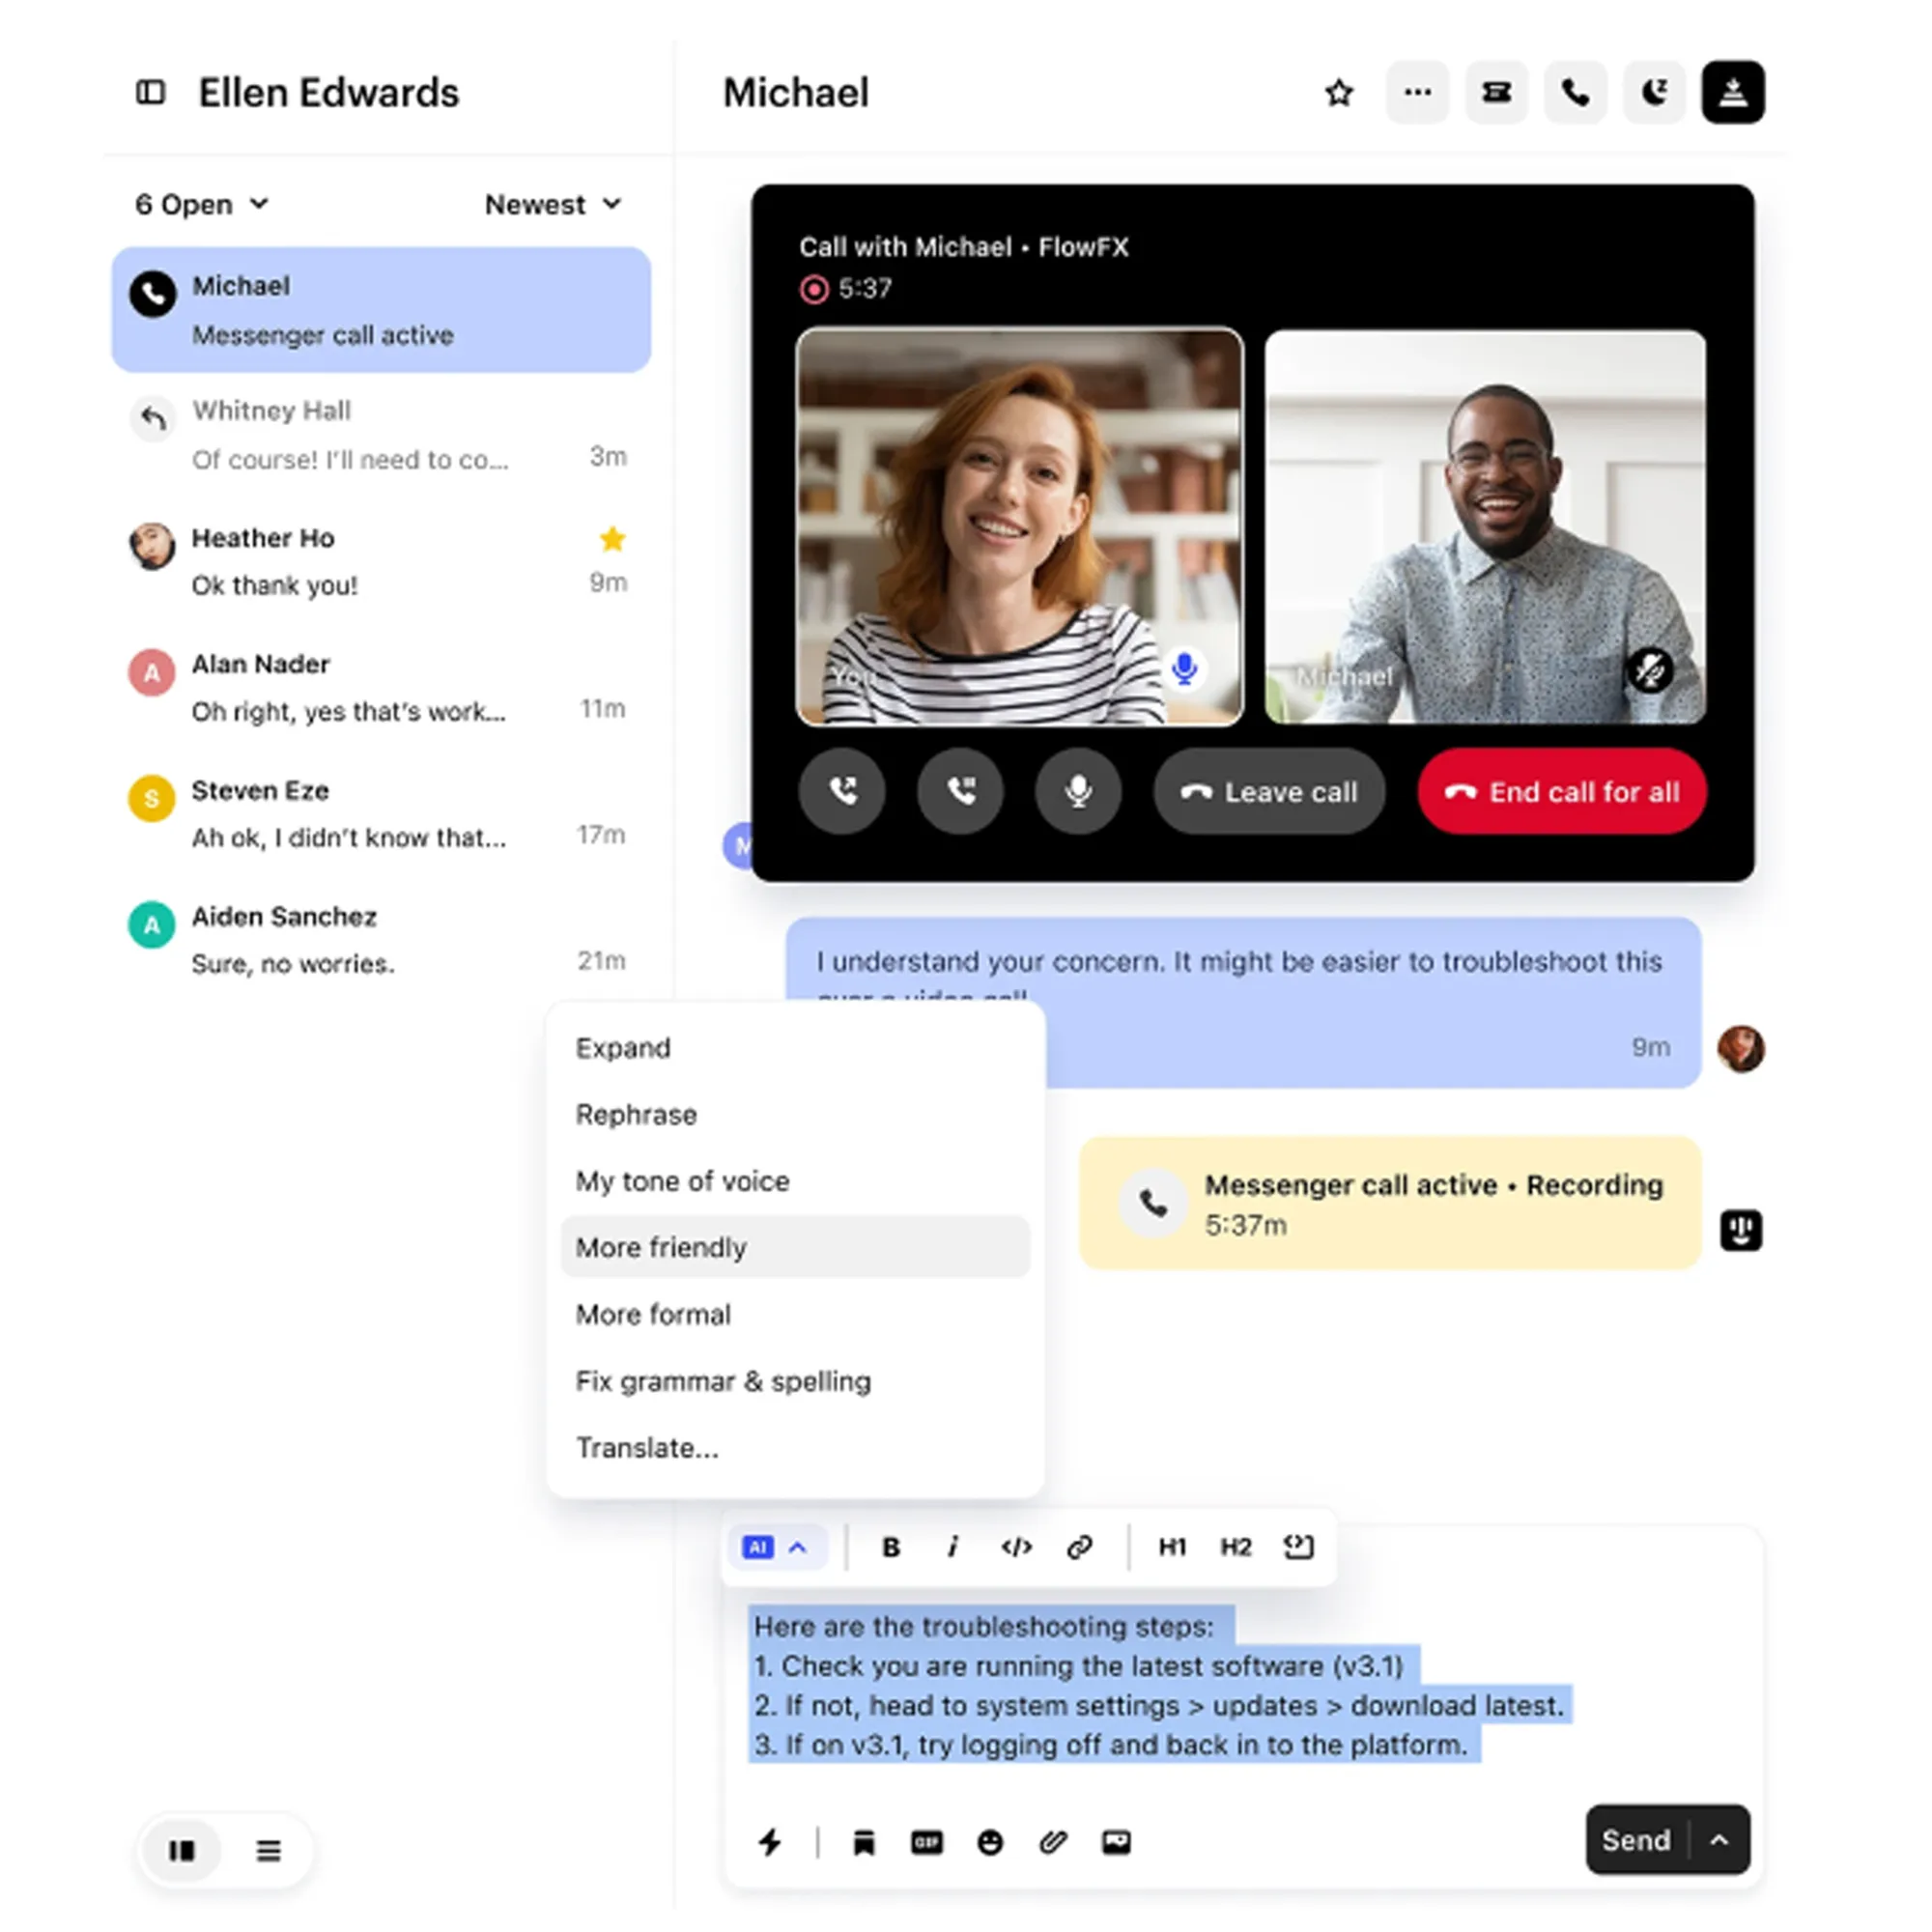This screenshot has width=1932, height=1932.
Task: Click the phone icon in the yellow call card
Action: click(x=1153, y=1203)
